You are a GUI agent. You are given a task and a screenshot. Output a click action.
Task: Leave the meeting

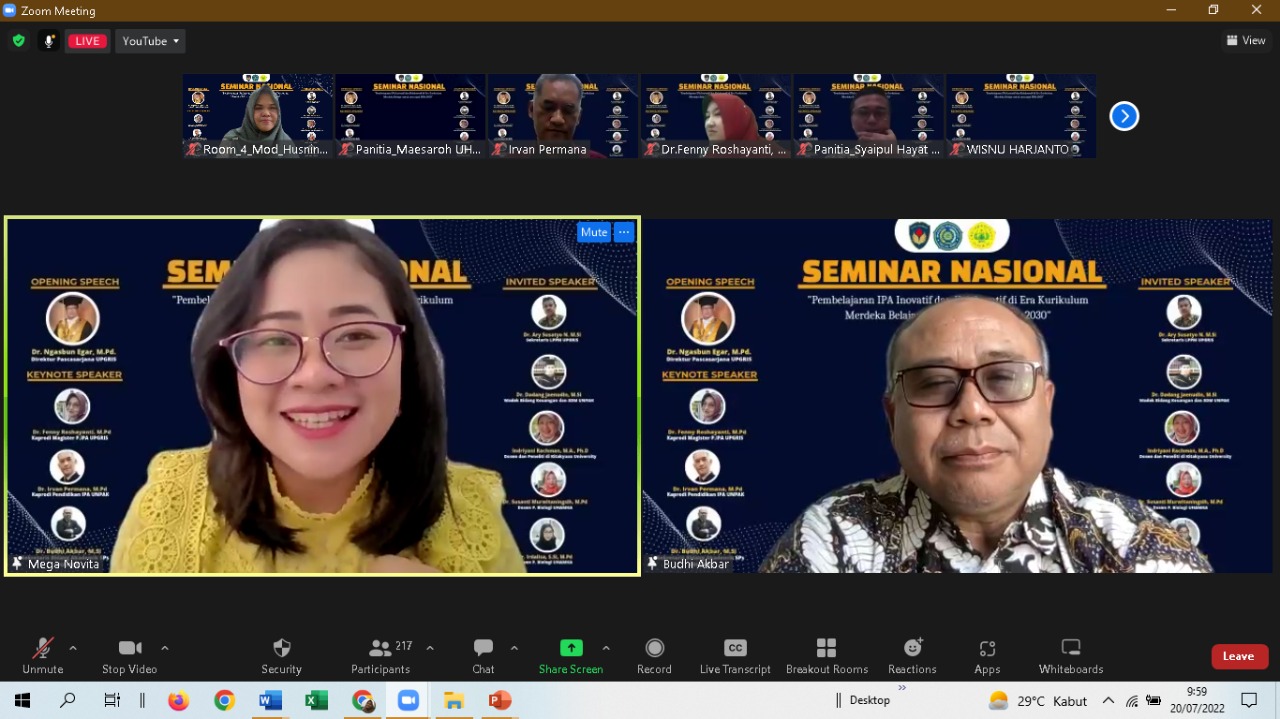(x=1238, y=656)
